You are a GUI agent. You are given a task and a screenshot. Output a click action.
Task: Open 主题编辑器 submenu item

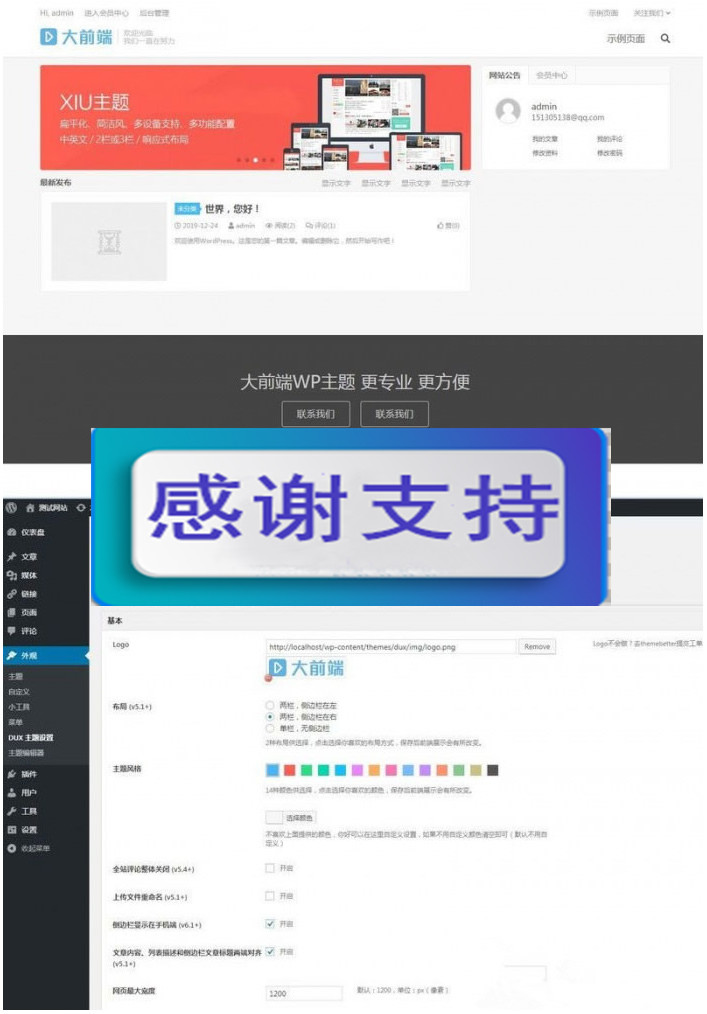26,753
